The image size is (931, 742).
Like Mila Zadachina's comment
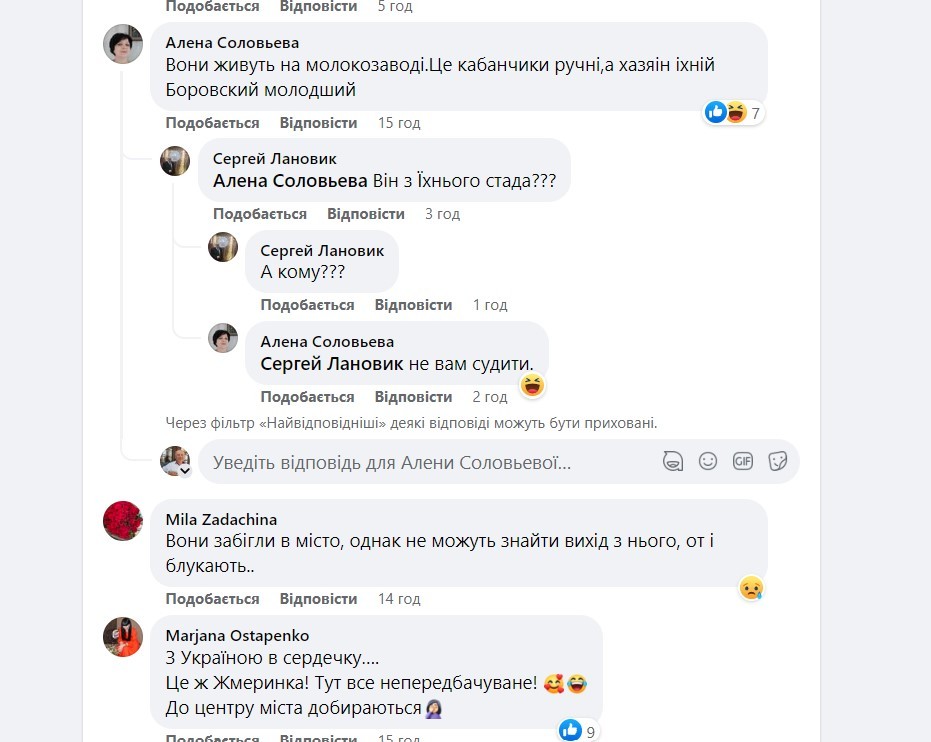click(x=212, y=599)
